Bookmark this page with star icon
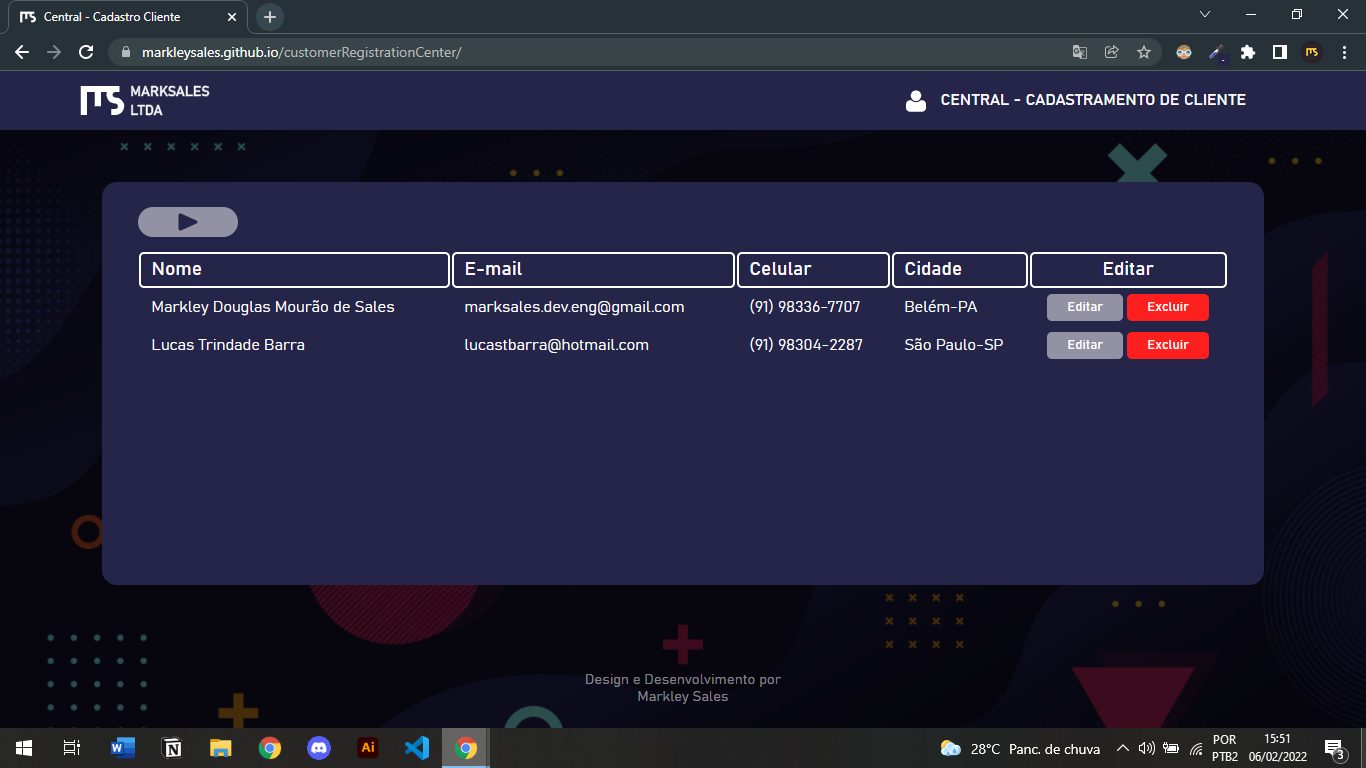The height and width of the screenshot is (768, 1366). click(x=1144, y=52)
